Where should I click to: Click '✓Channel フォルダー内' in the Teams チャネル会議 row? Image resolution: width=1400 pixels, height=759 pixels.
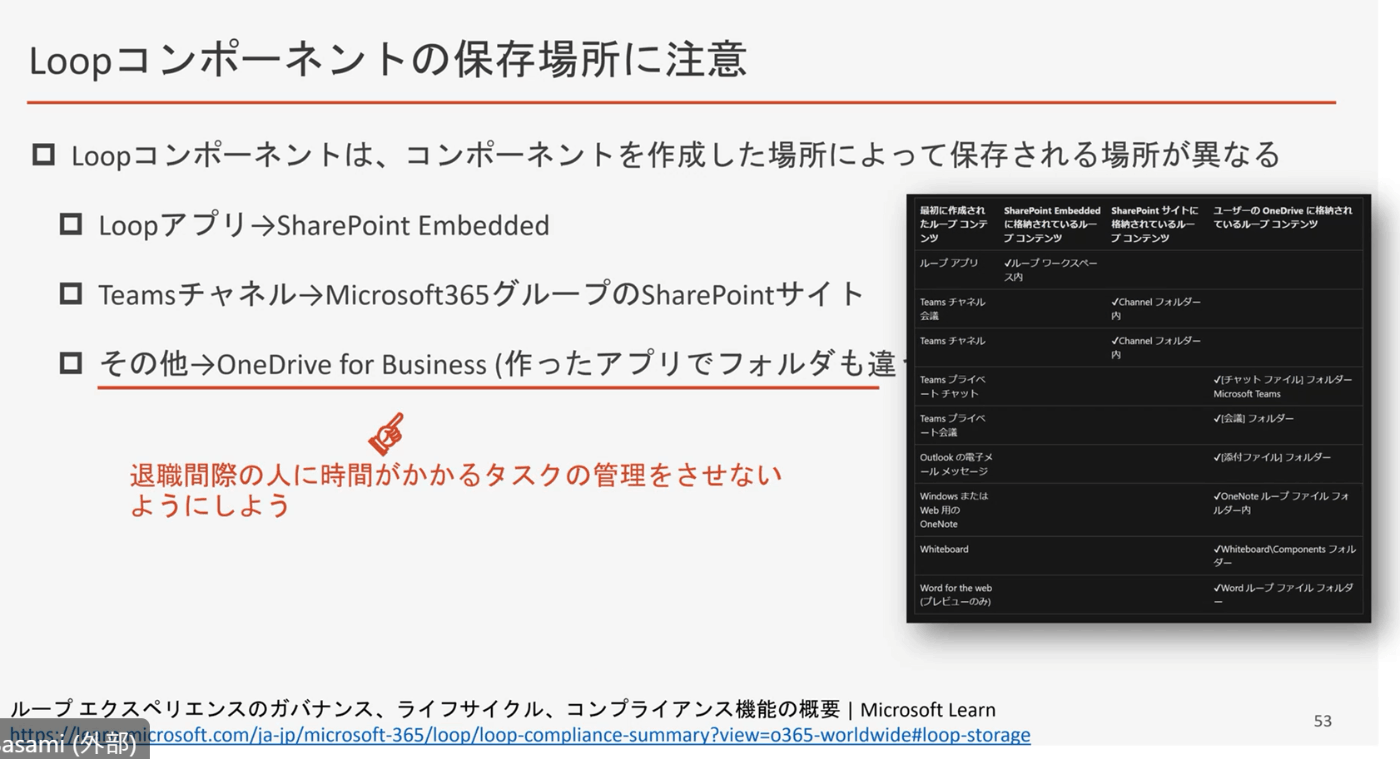[1156, 308]
